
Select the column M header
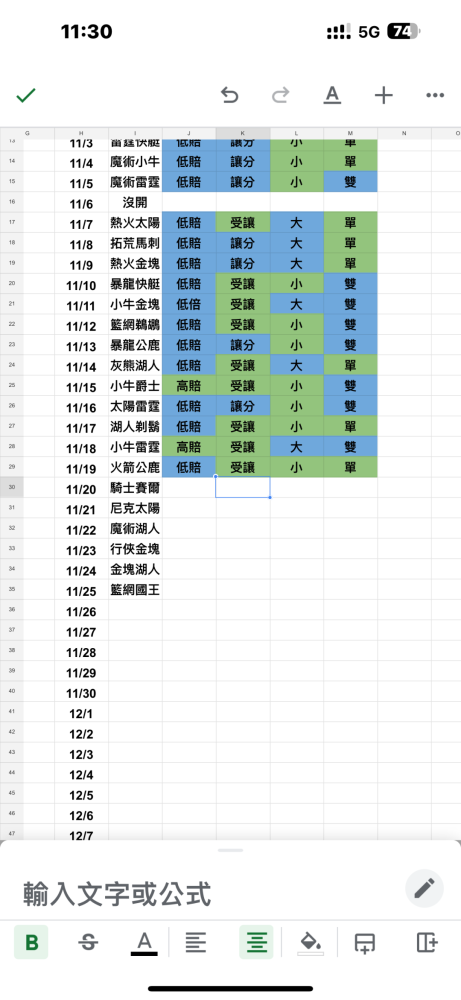point(350,133)
